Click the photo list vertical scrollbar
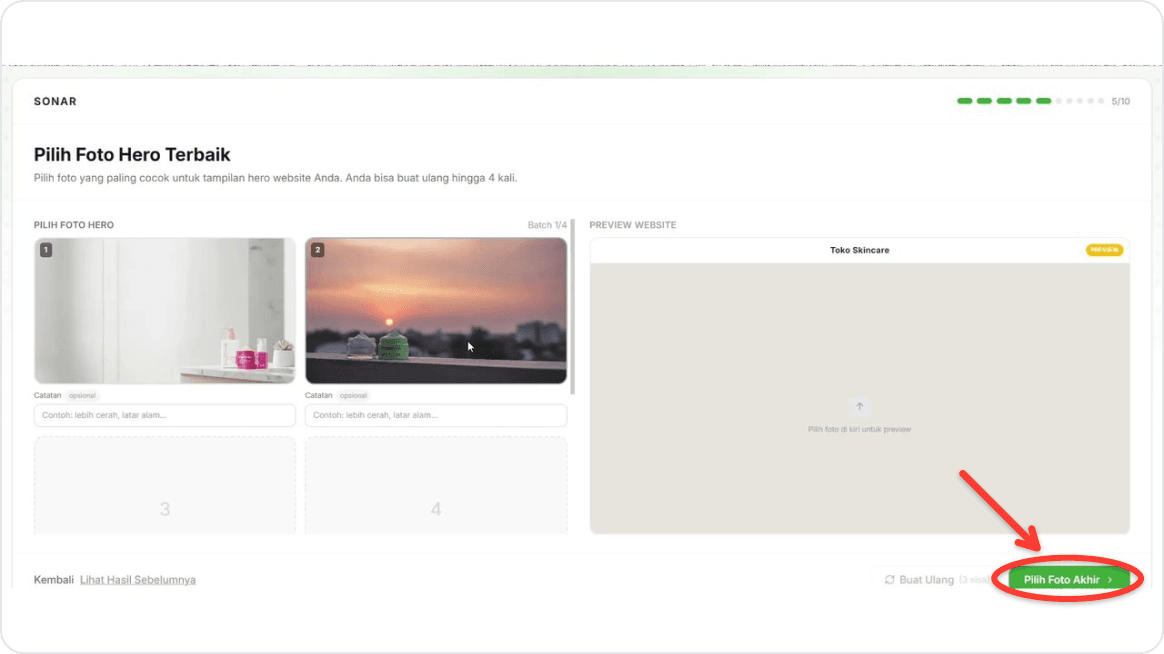 (572, 306)
